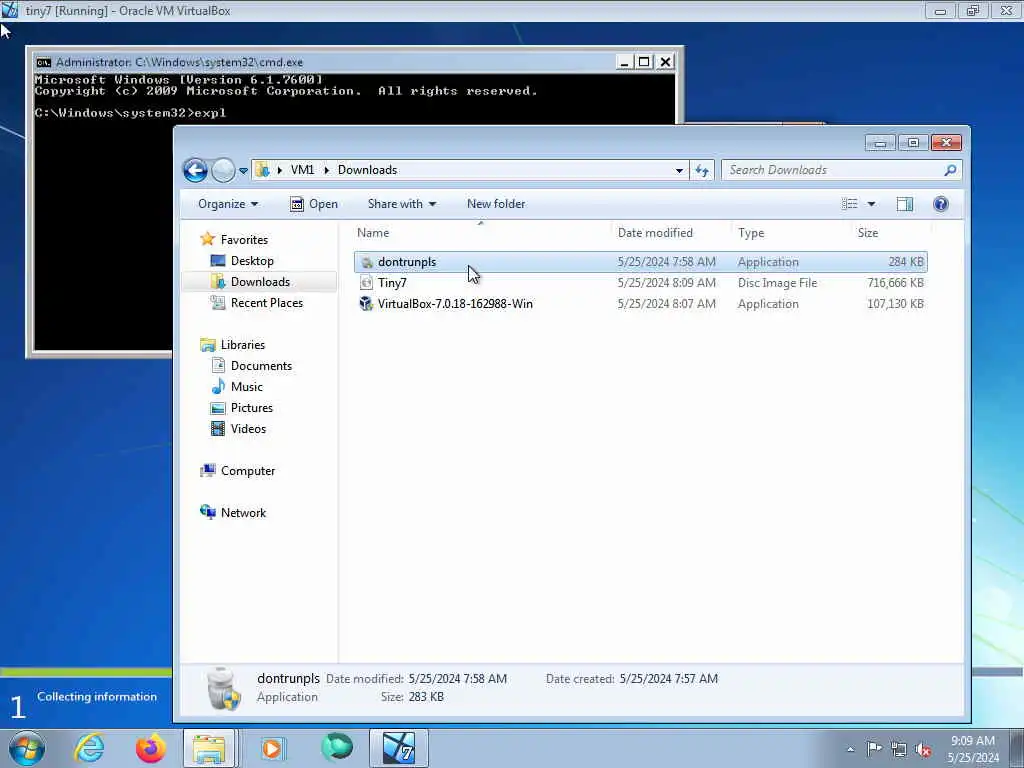Viewport: 1024px width, 768px height.
Task: Open the Music library
Action: (x=246, y=387)
